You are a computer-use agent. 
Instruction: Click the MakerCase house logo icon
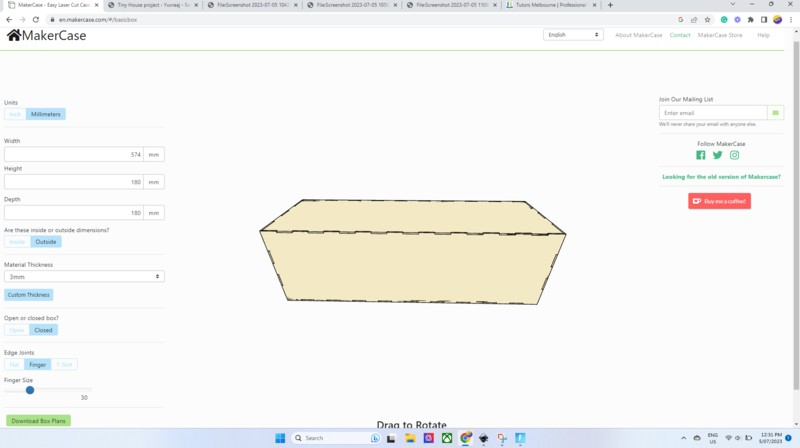(x=14, y=35)
